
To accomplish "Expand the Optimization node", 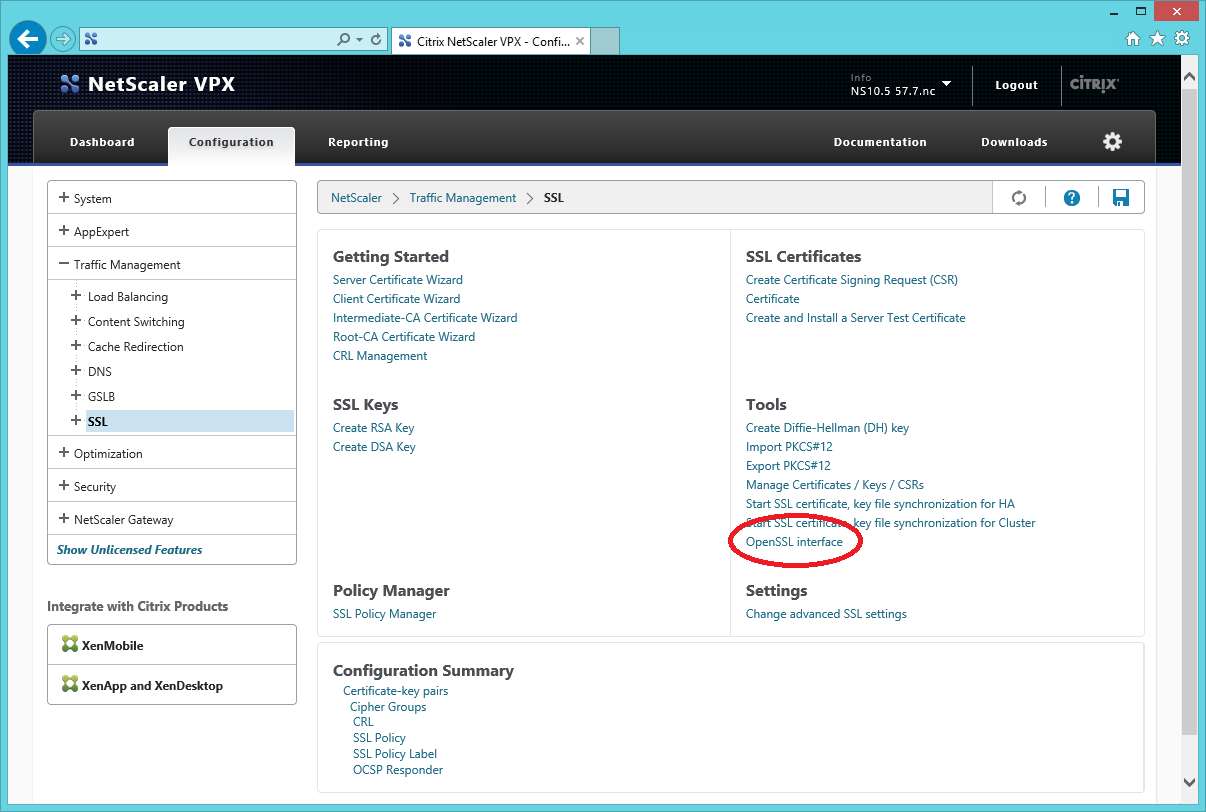I will tap(64, 453).
